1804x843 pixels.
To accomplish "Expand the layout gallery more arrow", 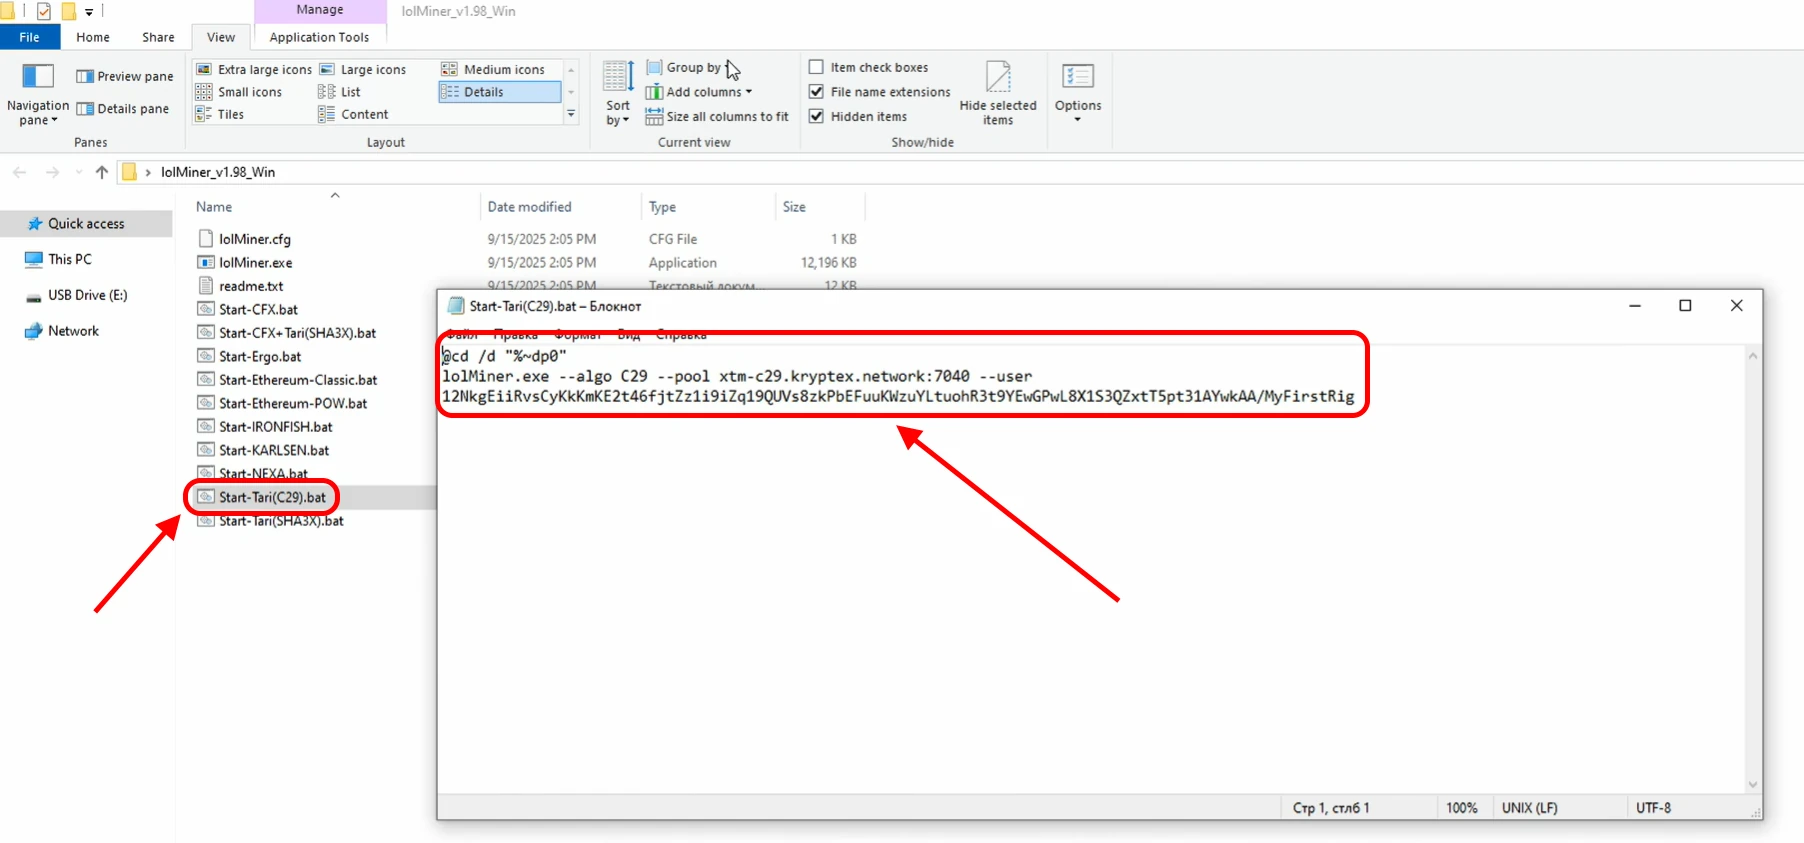I will [x=571, y=115].
